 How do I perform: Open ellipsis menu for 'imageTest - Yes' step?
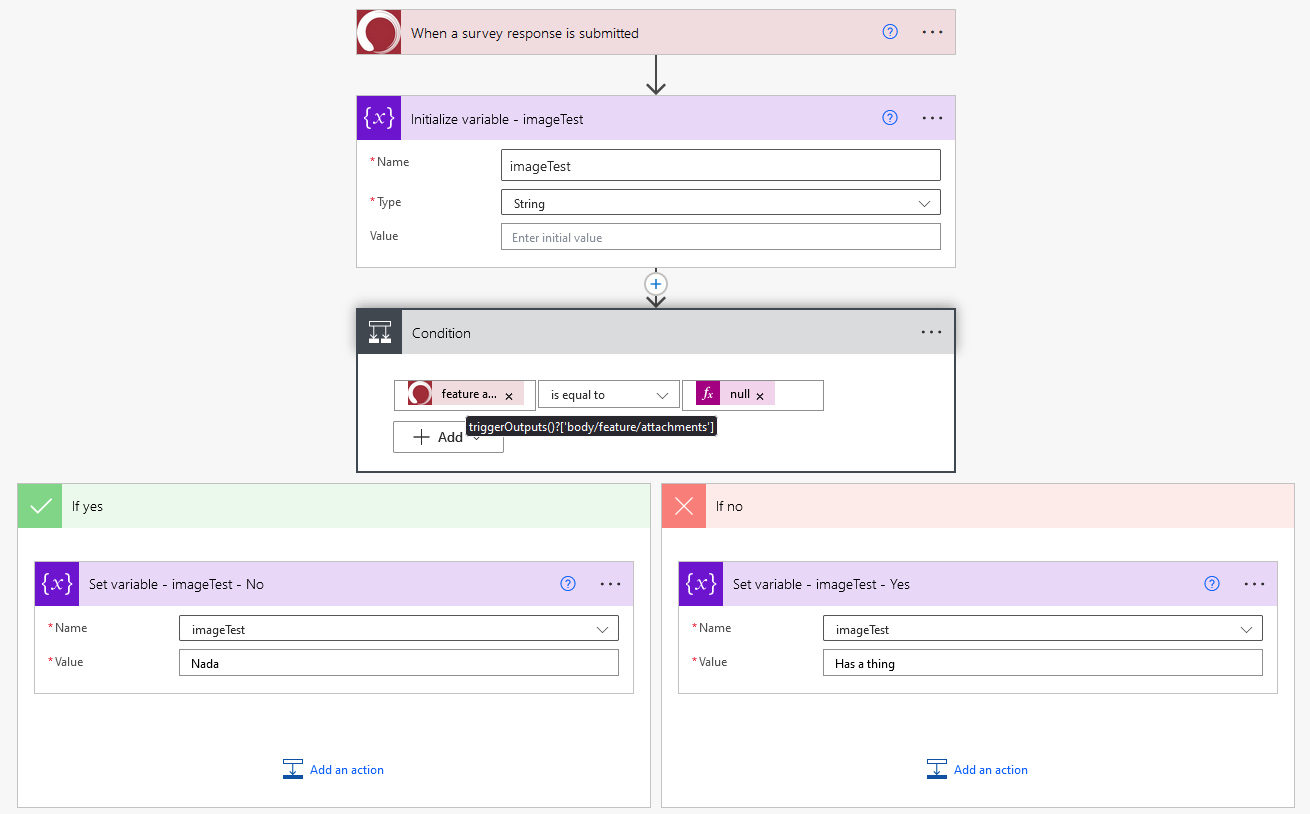coord(1254,584)
